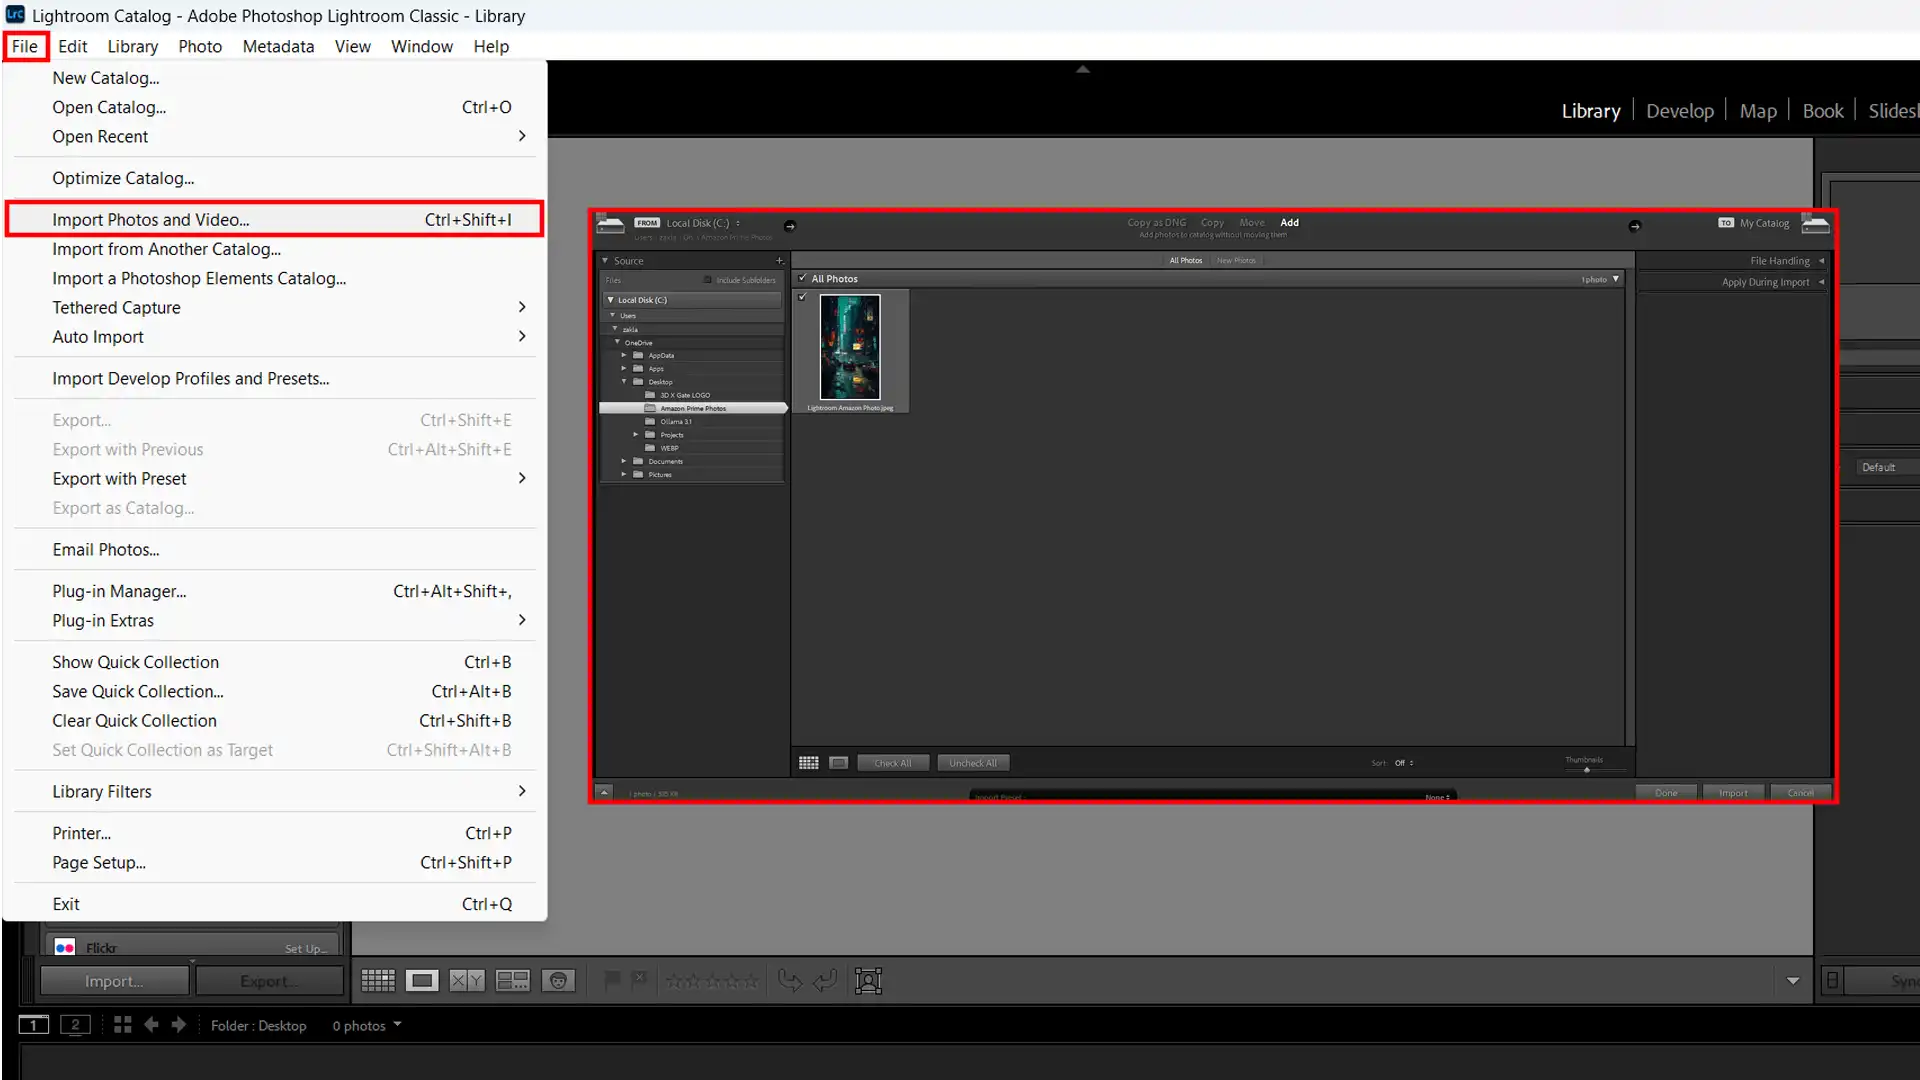Screen dimensions: 1920x1080
Task: Expand the AppData folder in Source tree
Action: click(x=624, y=355)
